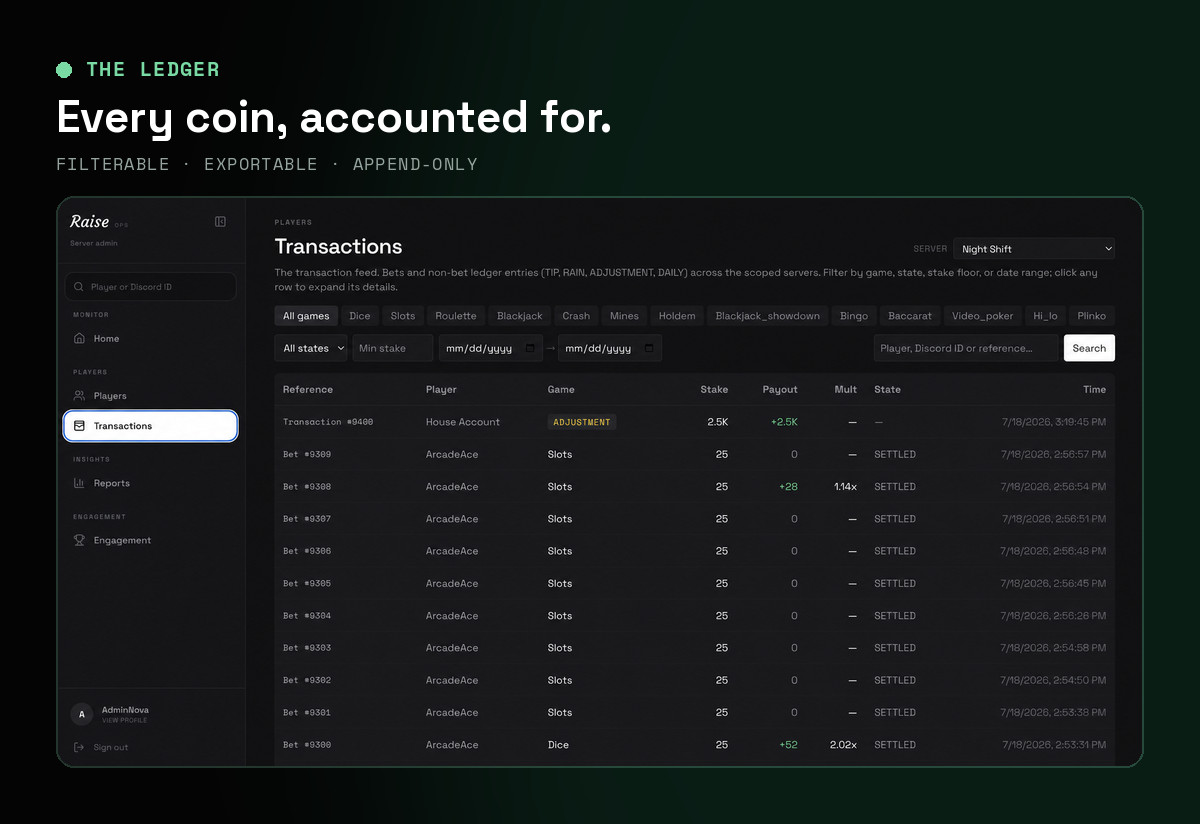The width and height of the screenshot is (1200, 824).
Task: Filter by Crash game
Action: pos(576,316)
